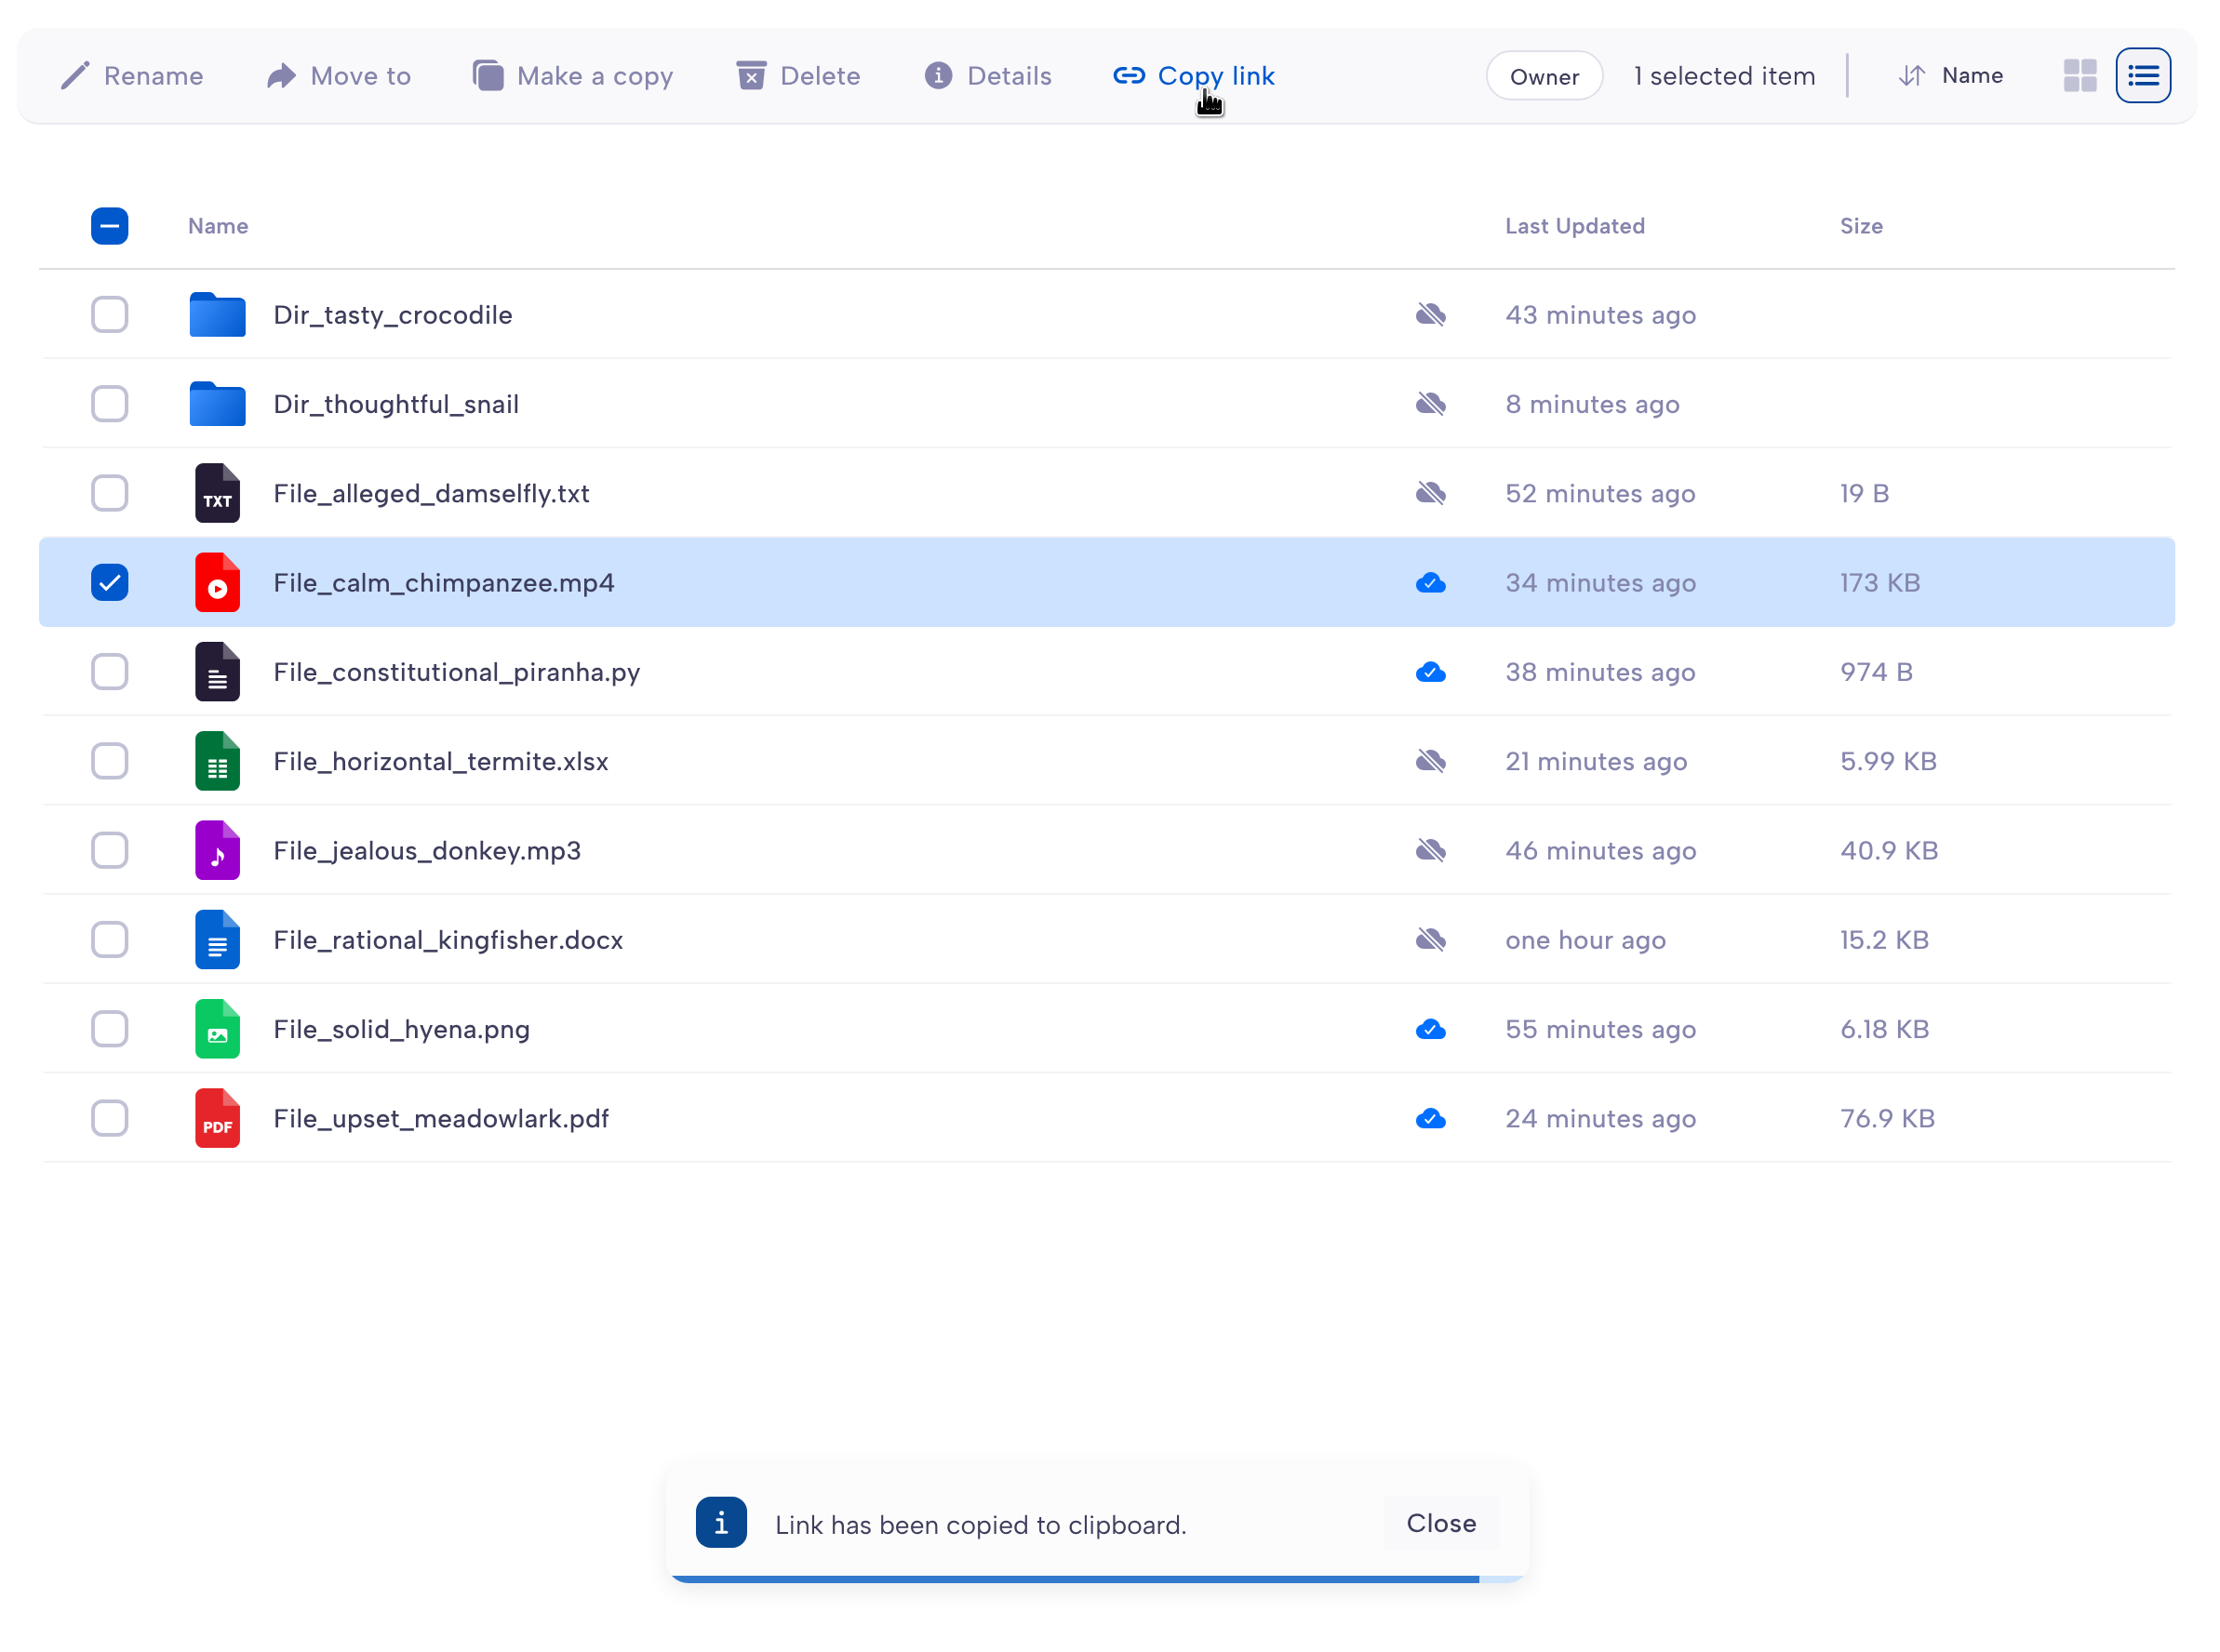The height and width of the screenshot is (1652, 2220).
Task: Switch to list view
Action: (x=2143, y=76)
